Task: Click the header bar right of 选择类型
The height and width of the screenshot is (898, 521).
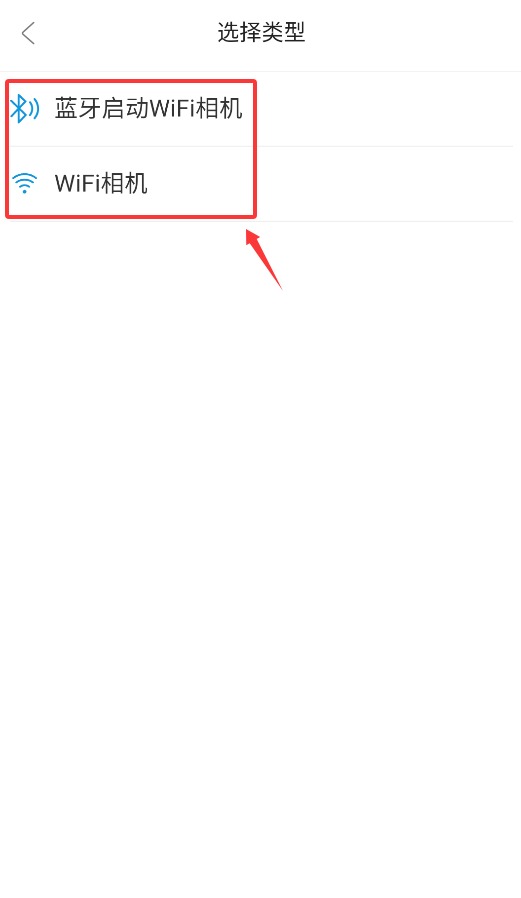Action: pos(412,33)
